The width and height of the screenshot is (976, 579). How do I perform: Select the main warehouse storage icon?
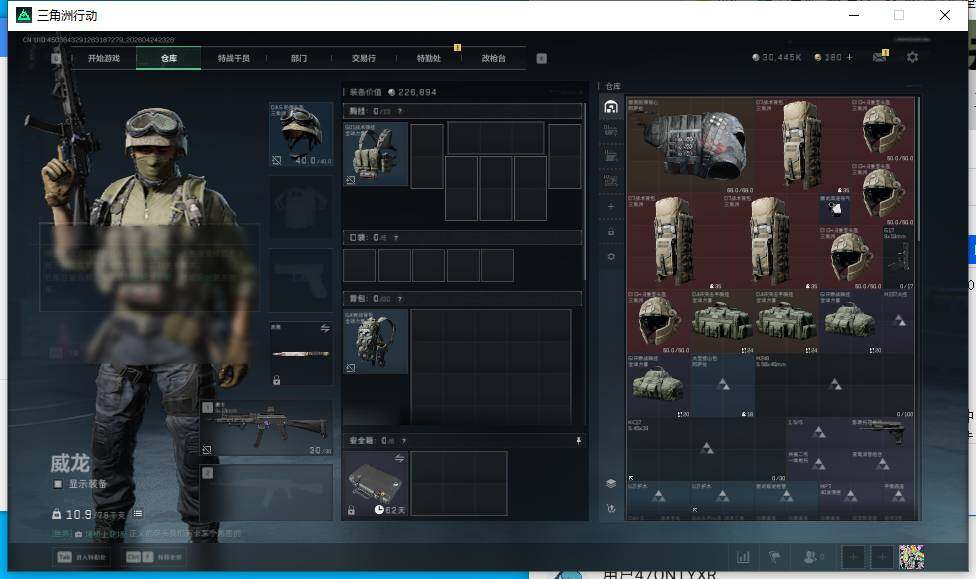(611, 106)
